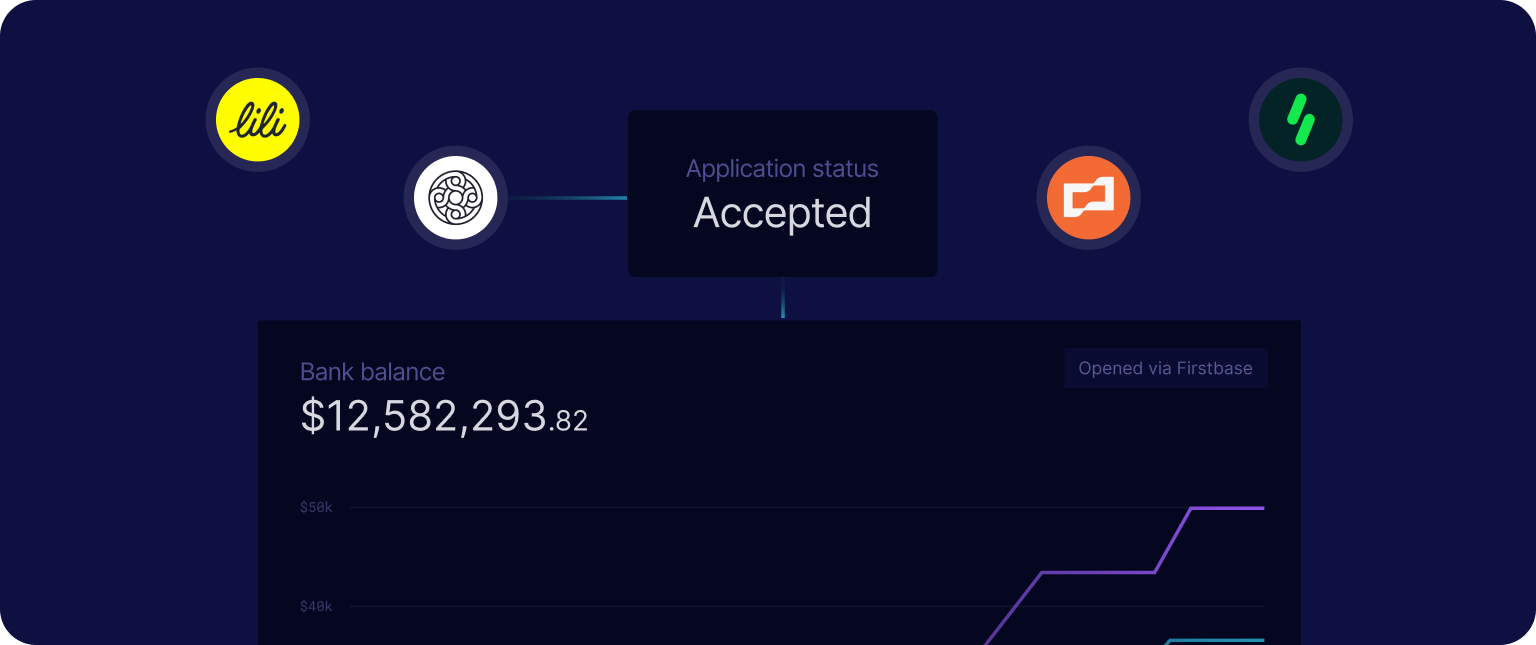Click purple line's top plateau at $50k

(x=1227, y=508)
